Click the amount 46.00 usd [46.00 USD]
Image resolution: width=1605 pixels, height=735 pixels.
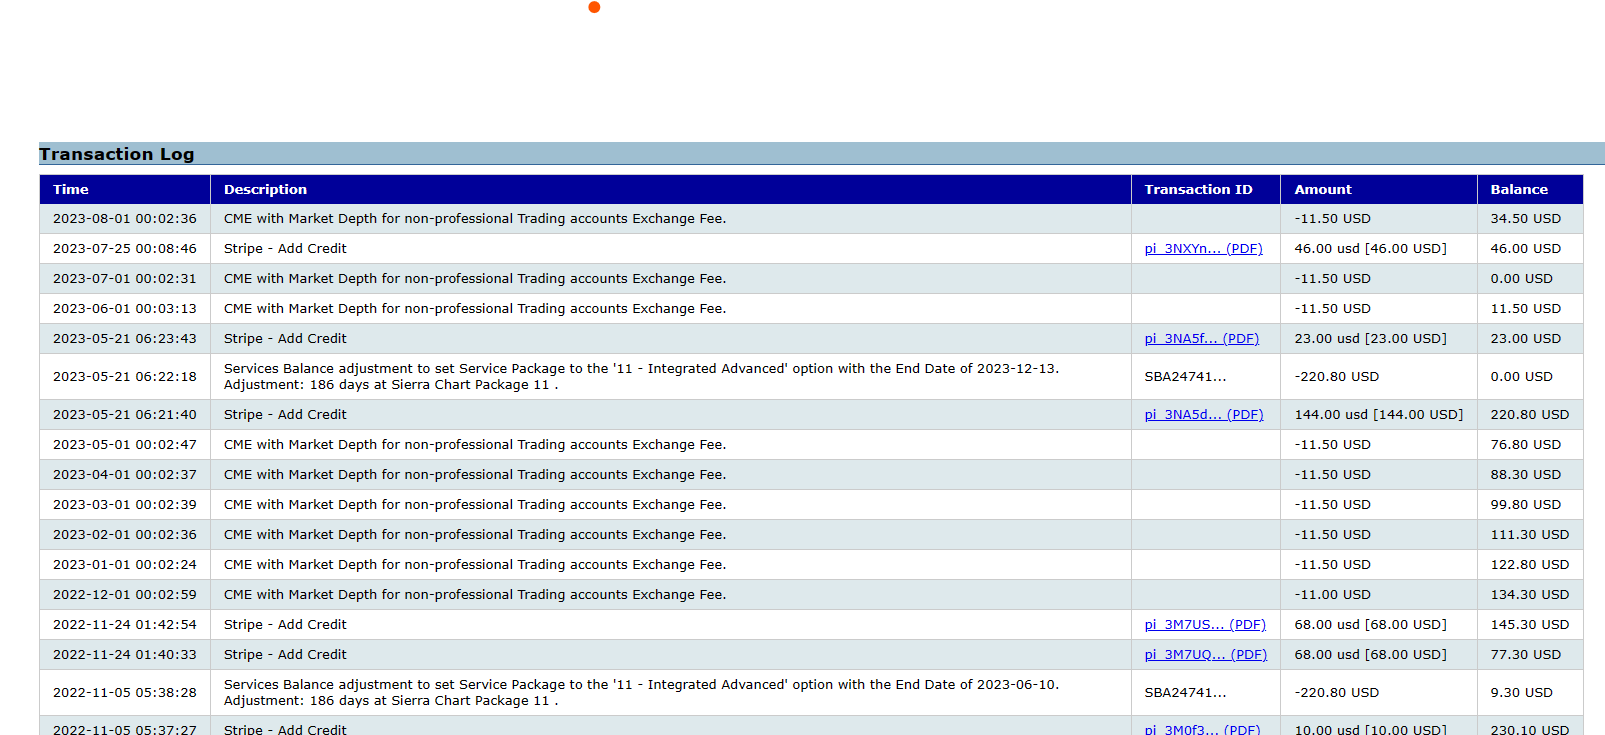[1370, 249]
